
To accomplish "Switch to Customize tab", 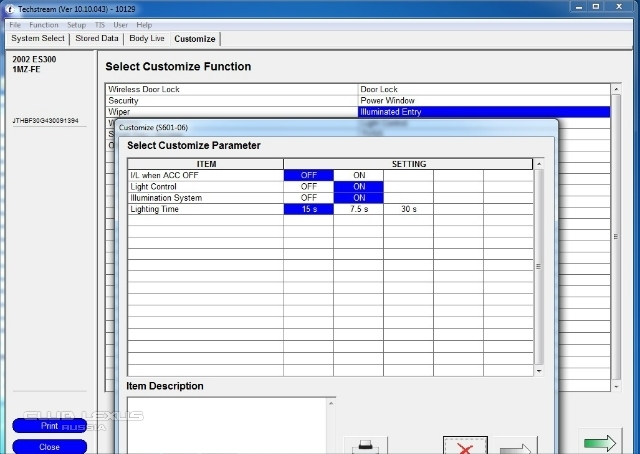I will [x=195, y=39].
